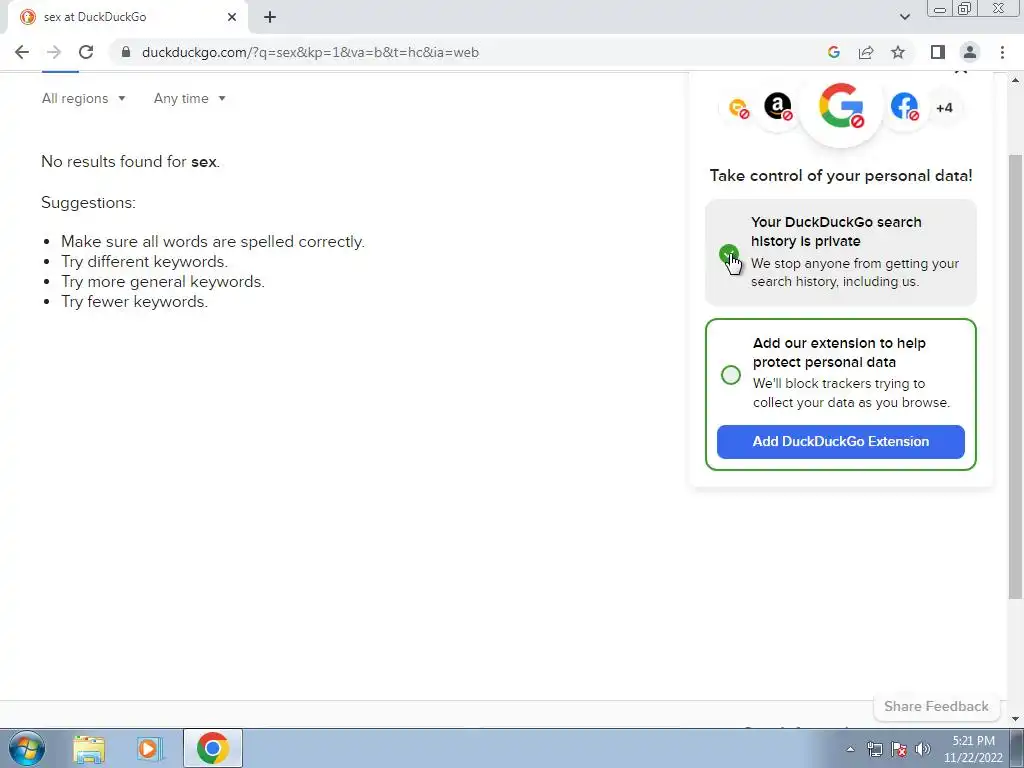Select the 'sex at DuckDuckGo' tab
This screenshot has height=768, width=1024.
coord(127,18)
